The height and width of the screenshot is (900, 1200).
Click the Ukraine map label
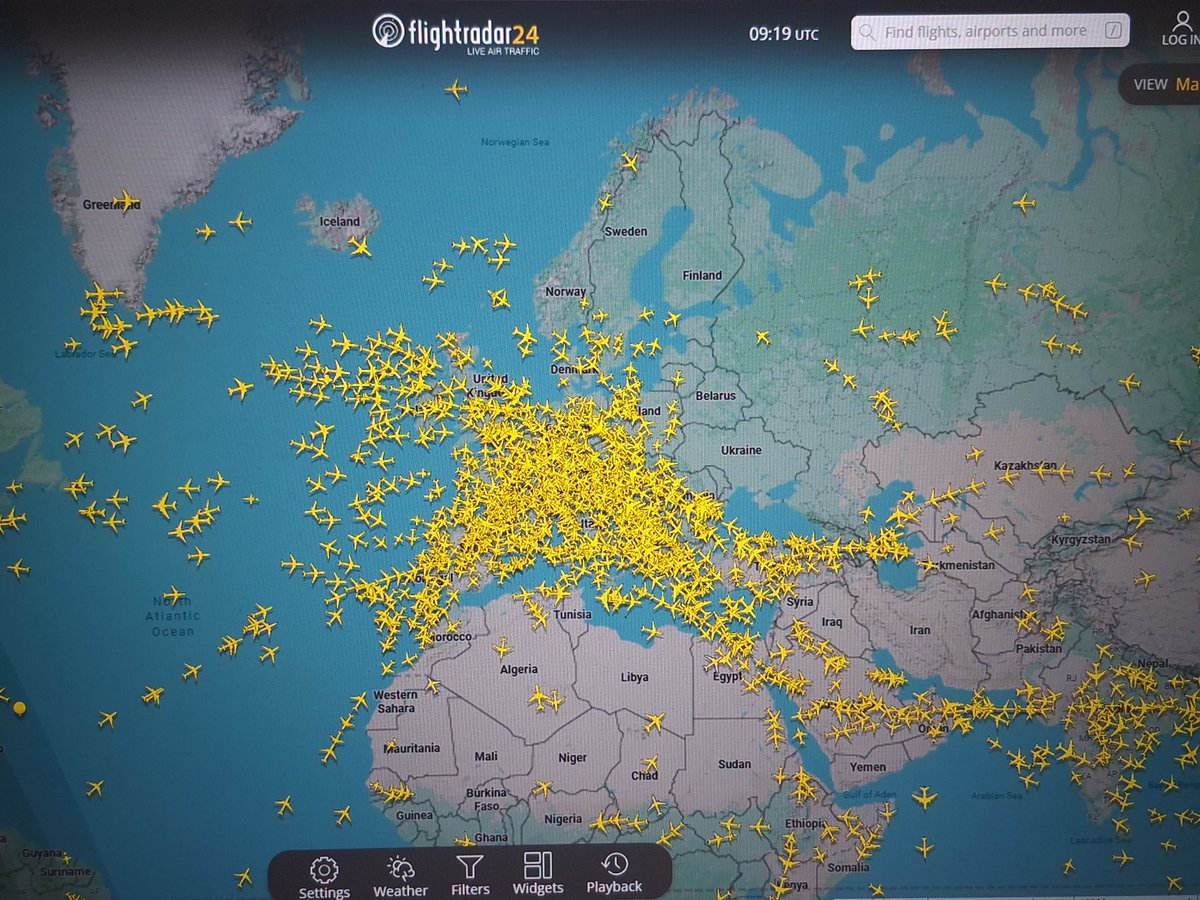741,450
